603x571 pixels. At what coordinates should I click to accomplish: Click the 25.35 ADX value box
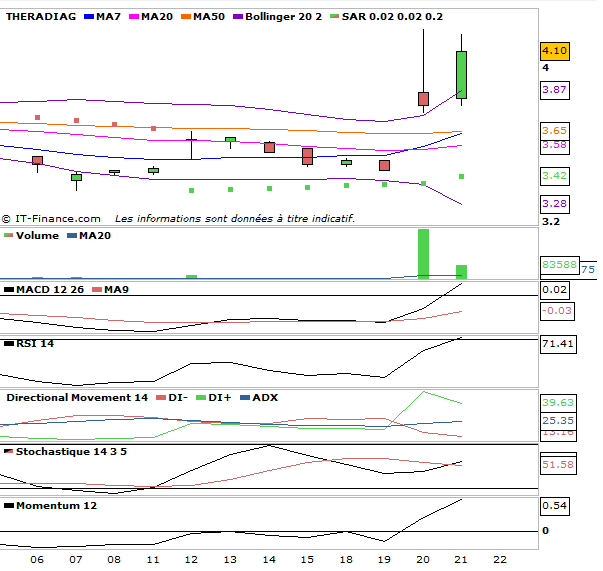click(x=558, y=421)
